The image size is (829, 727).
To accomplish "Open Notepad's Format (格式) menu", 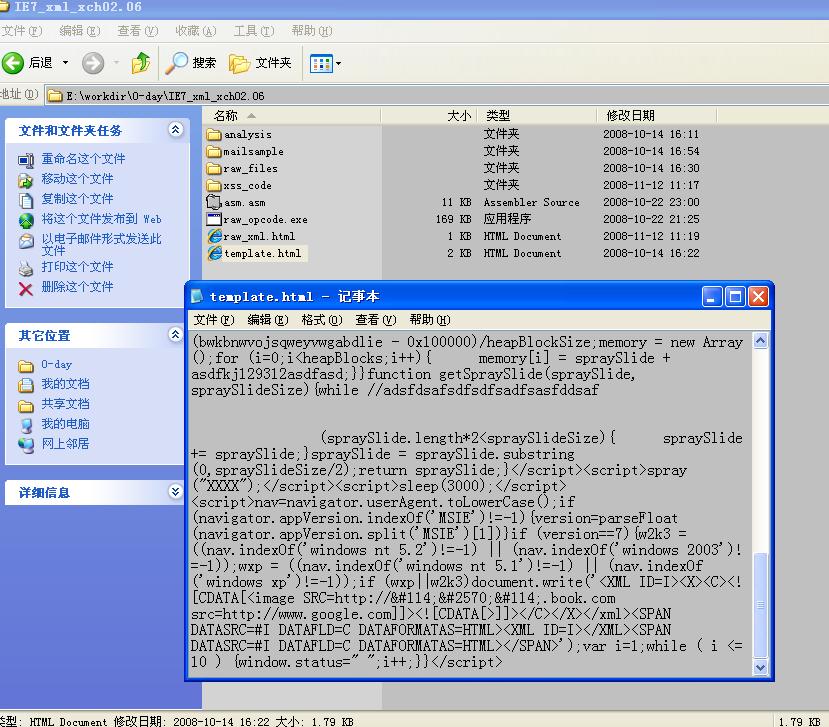I will click(x=322, y=320).
